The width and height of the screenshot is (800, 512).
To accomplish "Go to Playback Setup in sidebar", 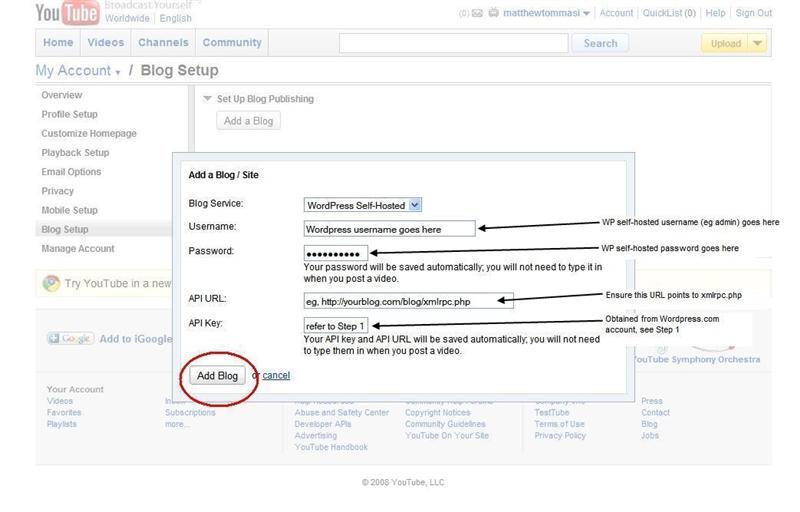I will click(75, 153).
